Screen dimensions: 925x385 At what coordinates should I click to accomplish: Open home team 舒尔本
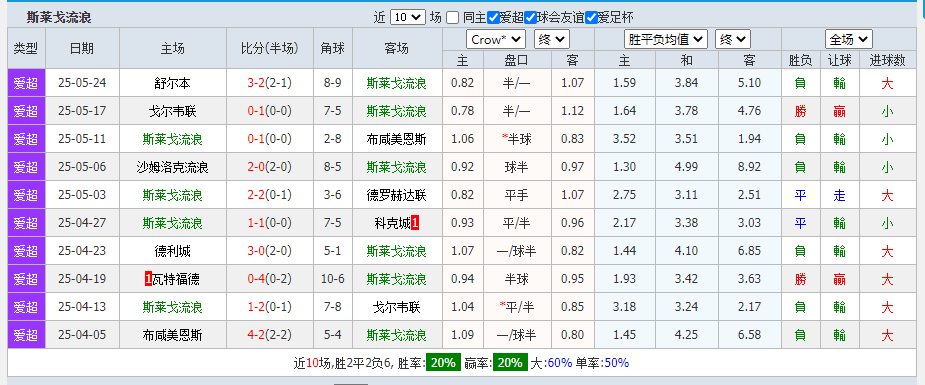click(x=172, y=83)
